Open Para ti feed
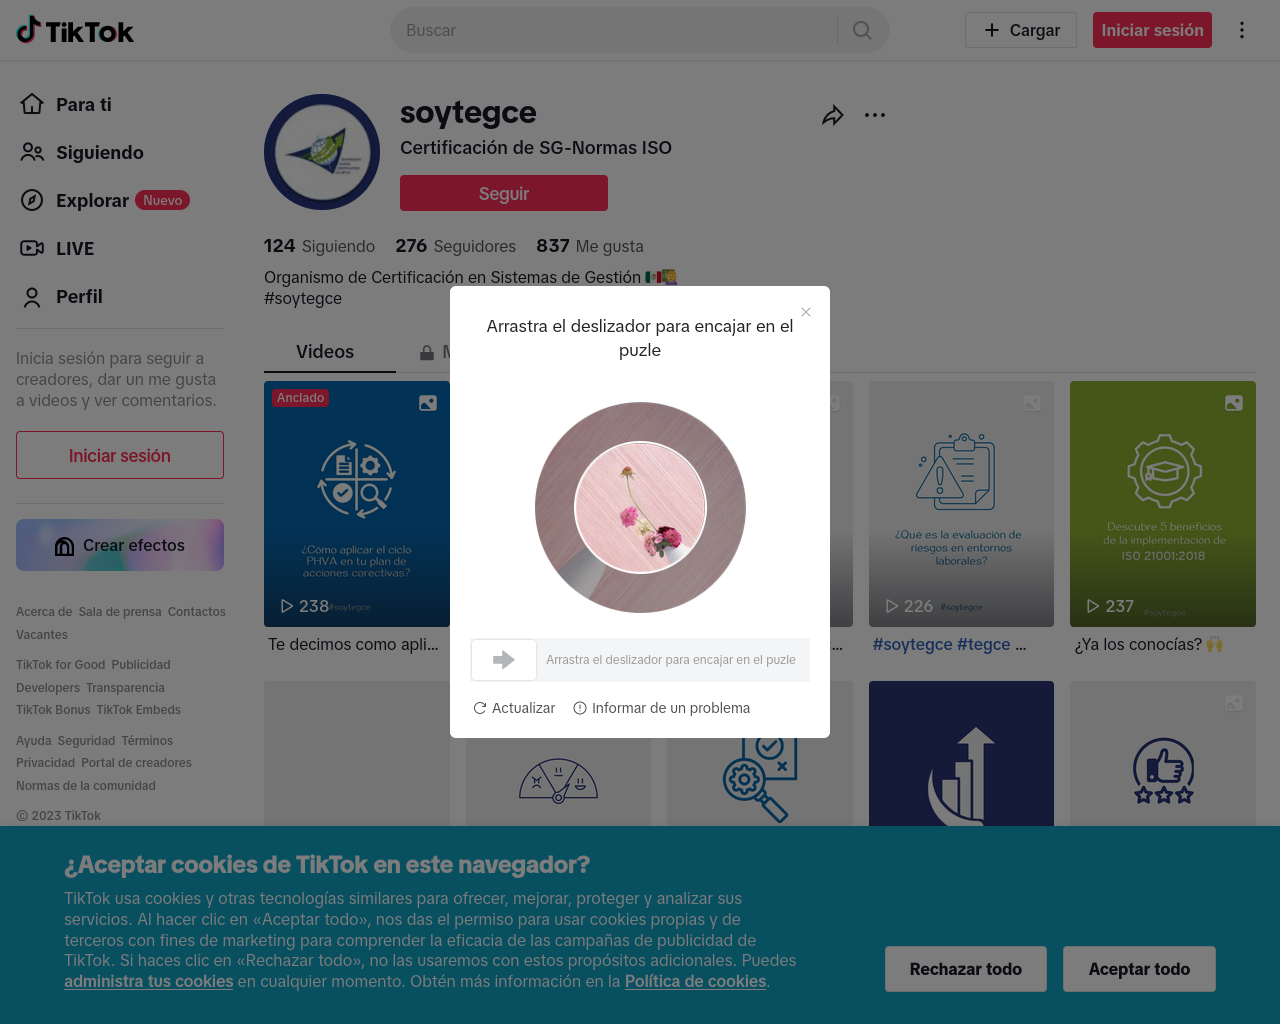The image size is (1280, 1024). pos(66,104)
